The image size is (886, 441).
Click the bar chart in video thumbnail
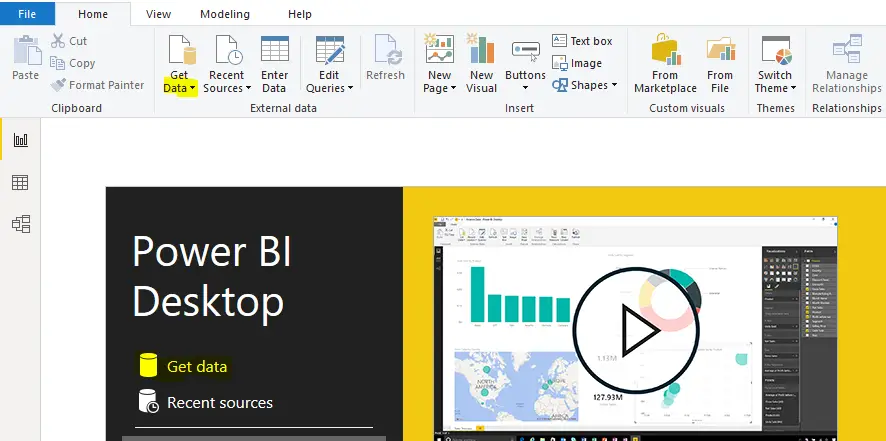tap(520, 294)
